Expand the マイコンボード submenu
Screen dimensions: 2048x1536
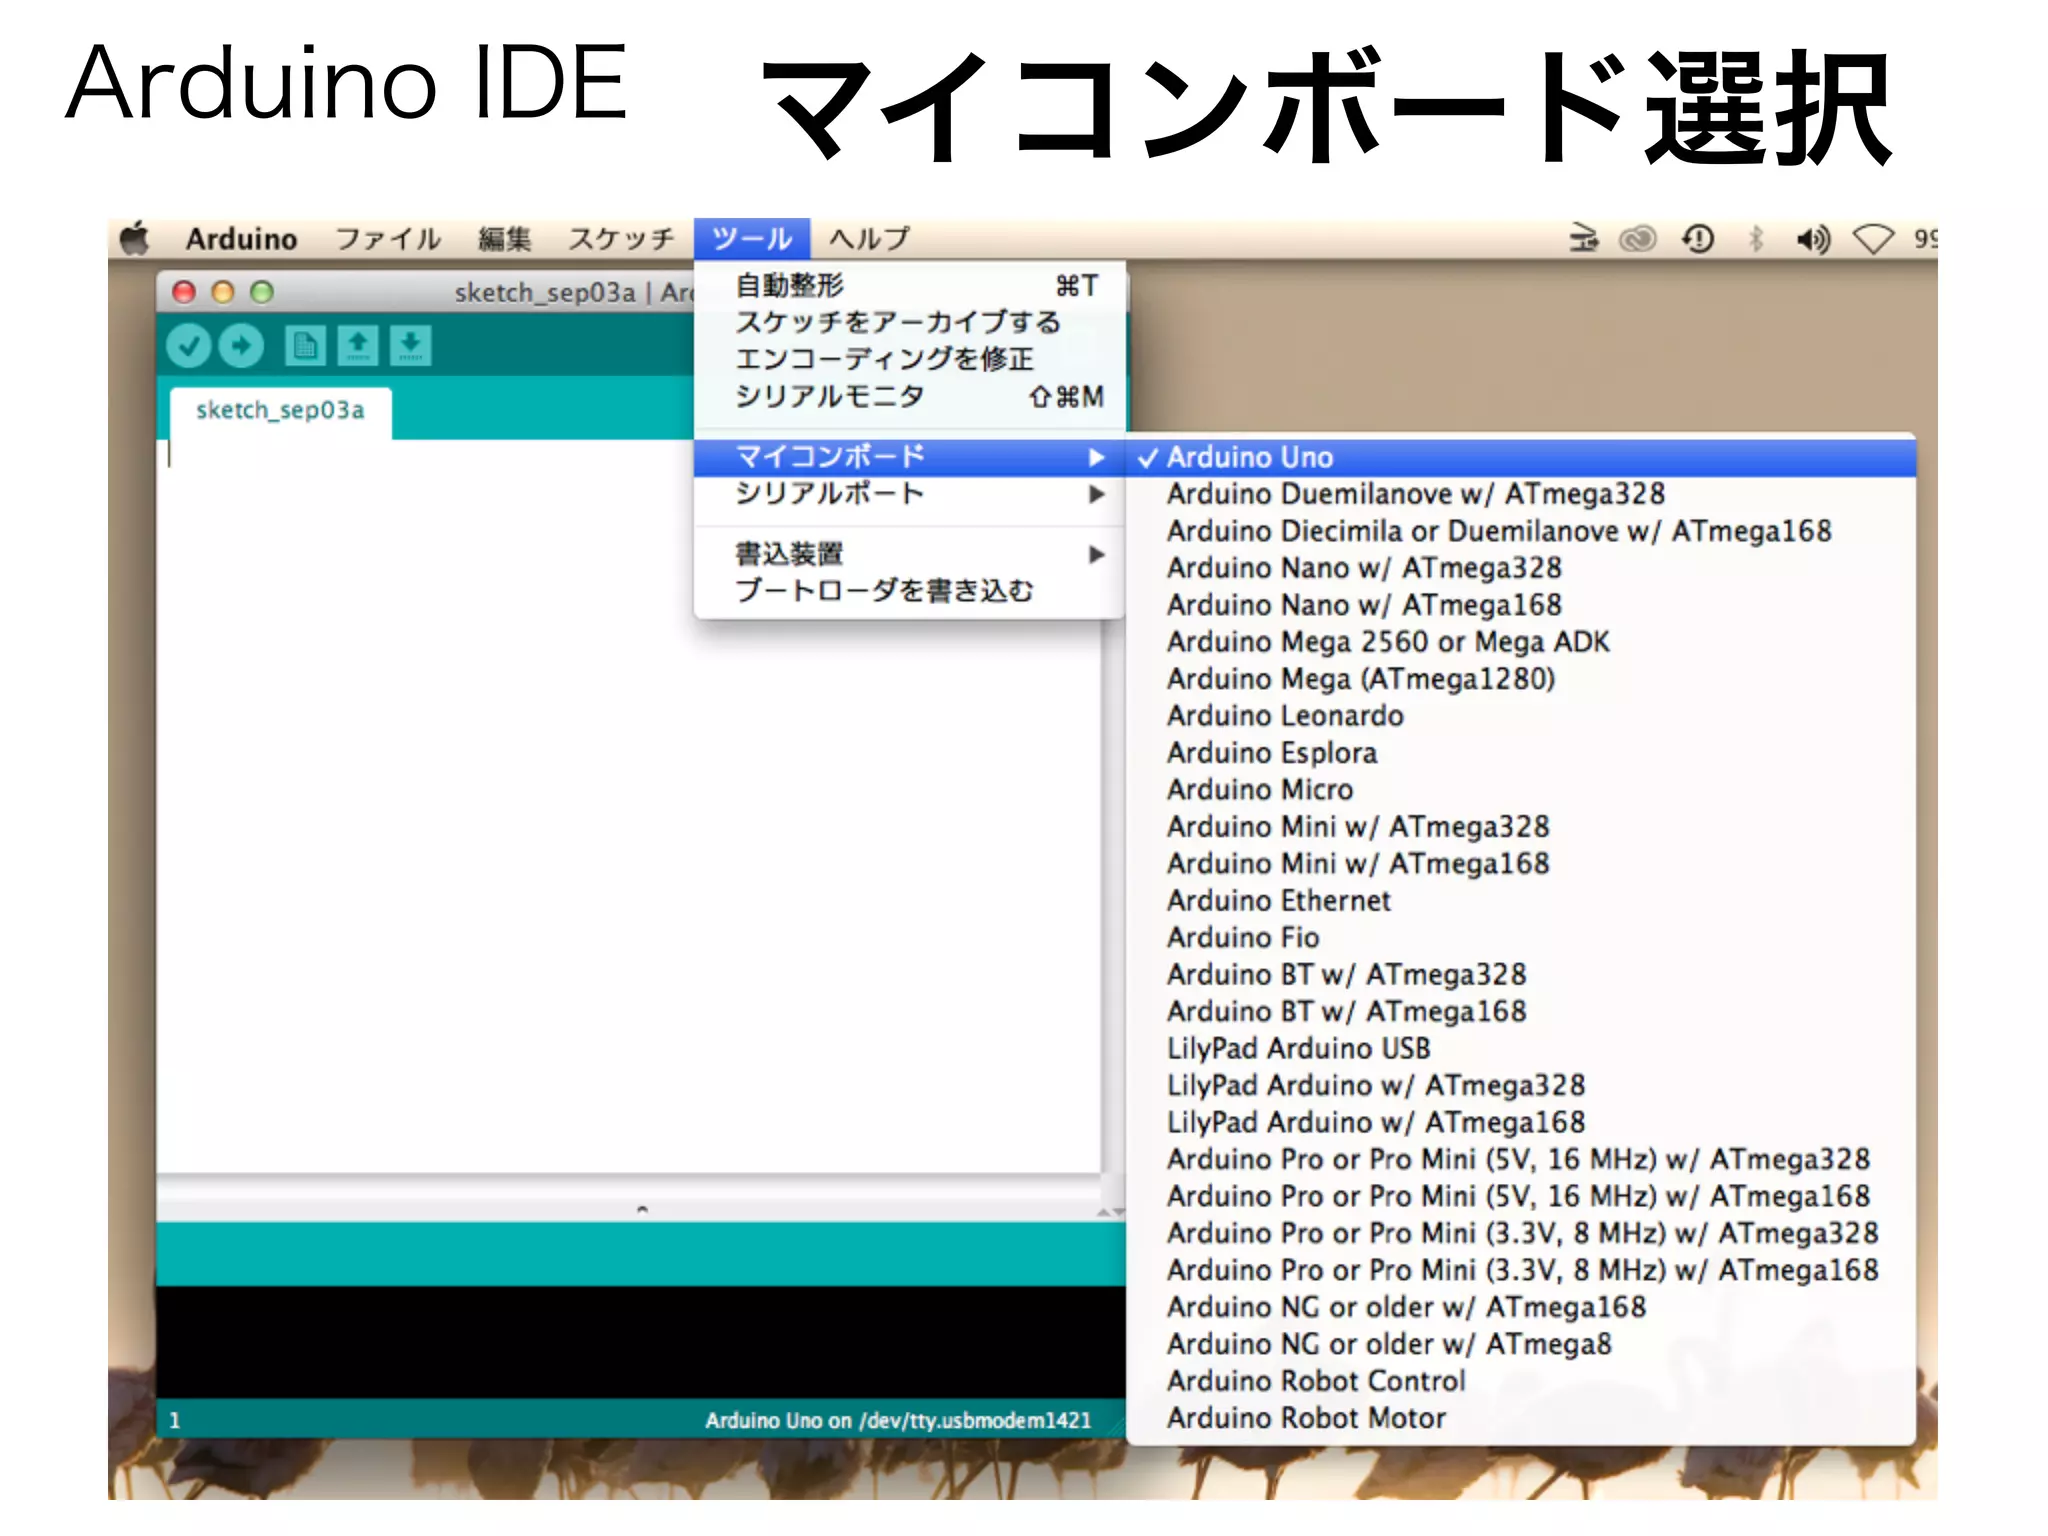click(x=910, y=457)
